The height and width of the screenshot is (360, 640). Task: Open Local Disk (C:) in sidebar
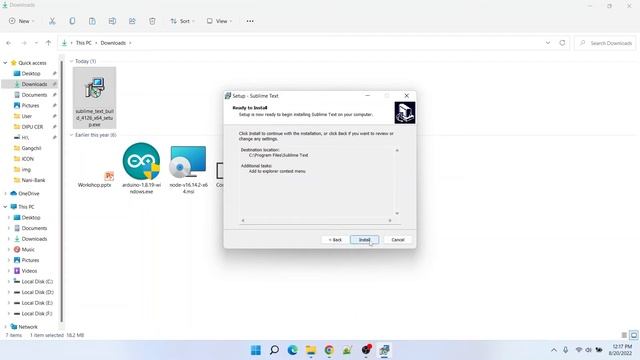click(37, 281)
